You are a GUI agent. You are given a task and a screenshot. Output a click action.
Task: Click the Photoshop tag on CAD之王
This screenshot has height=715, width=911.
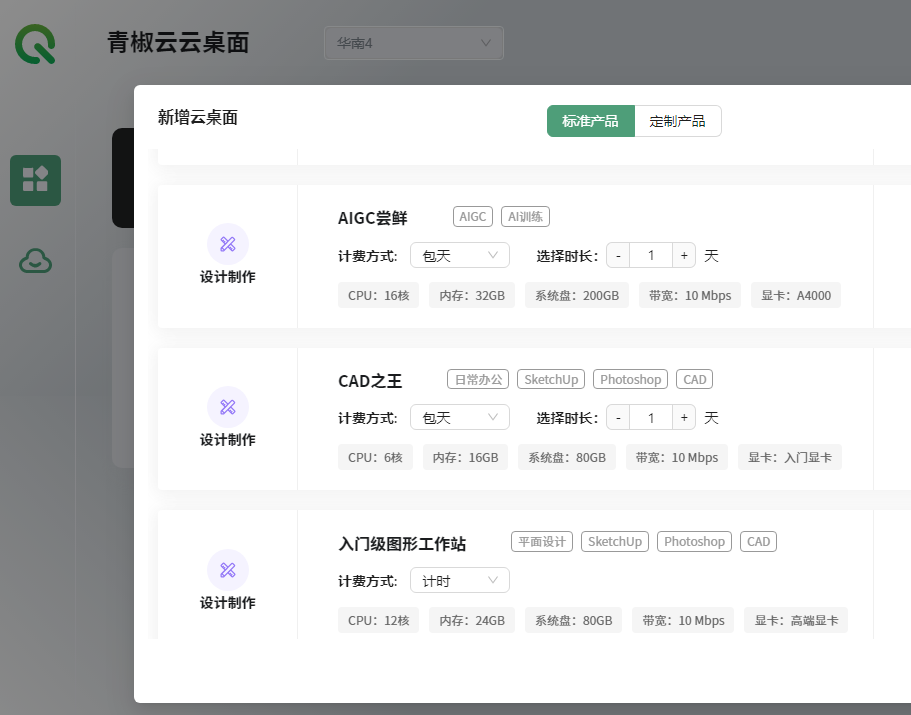click(630, 379)
